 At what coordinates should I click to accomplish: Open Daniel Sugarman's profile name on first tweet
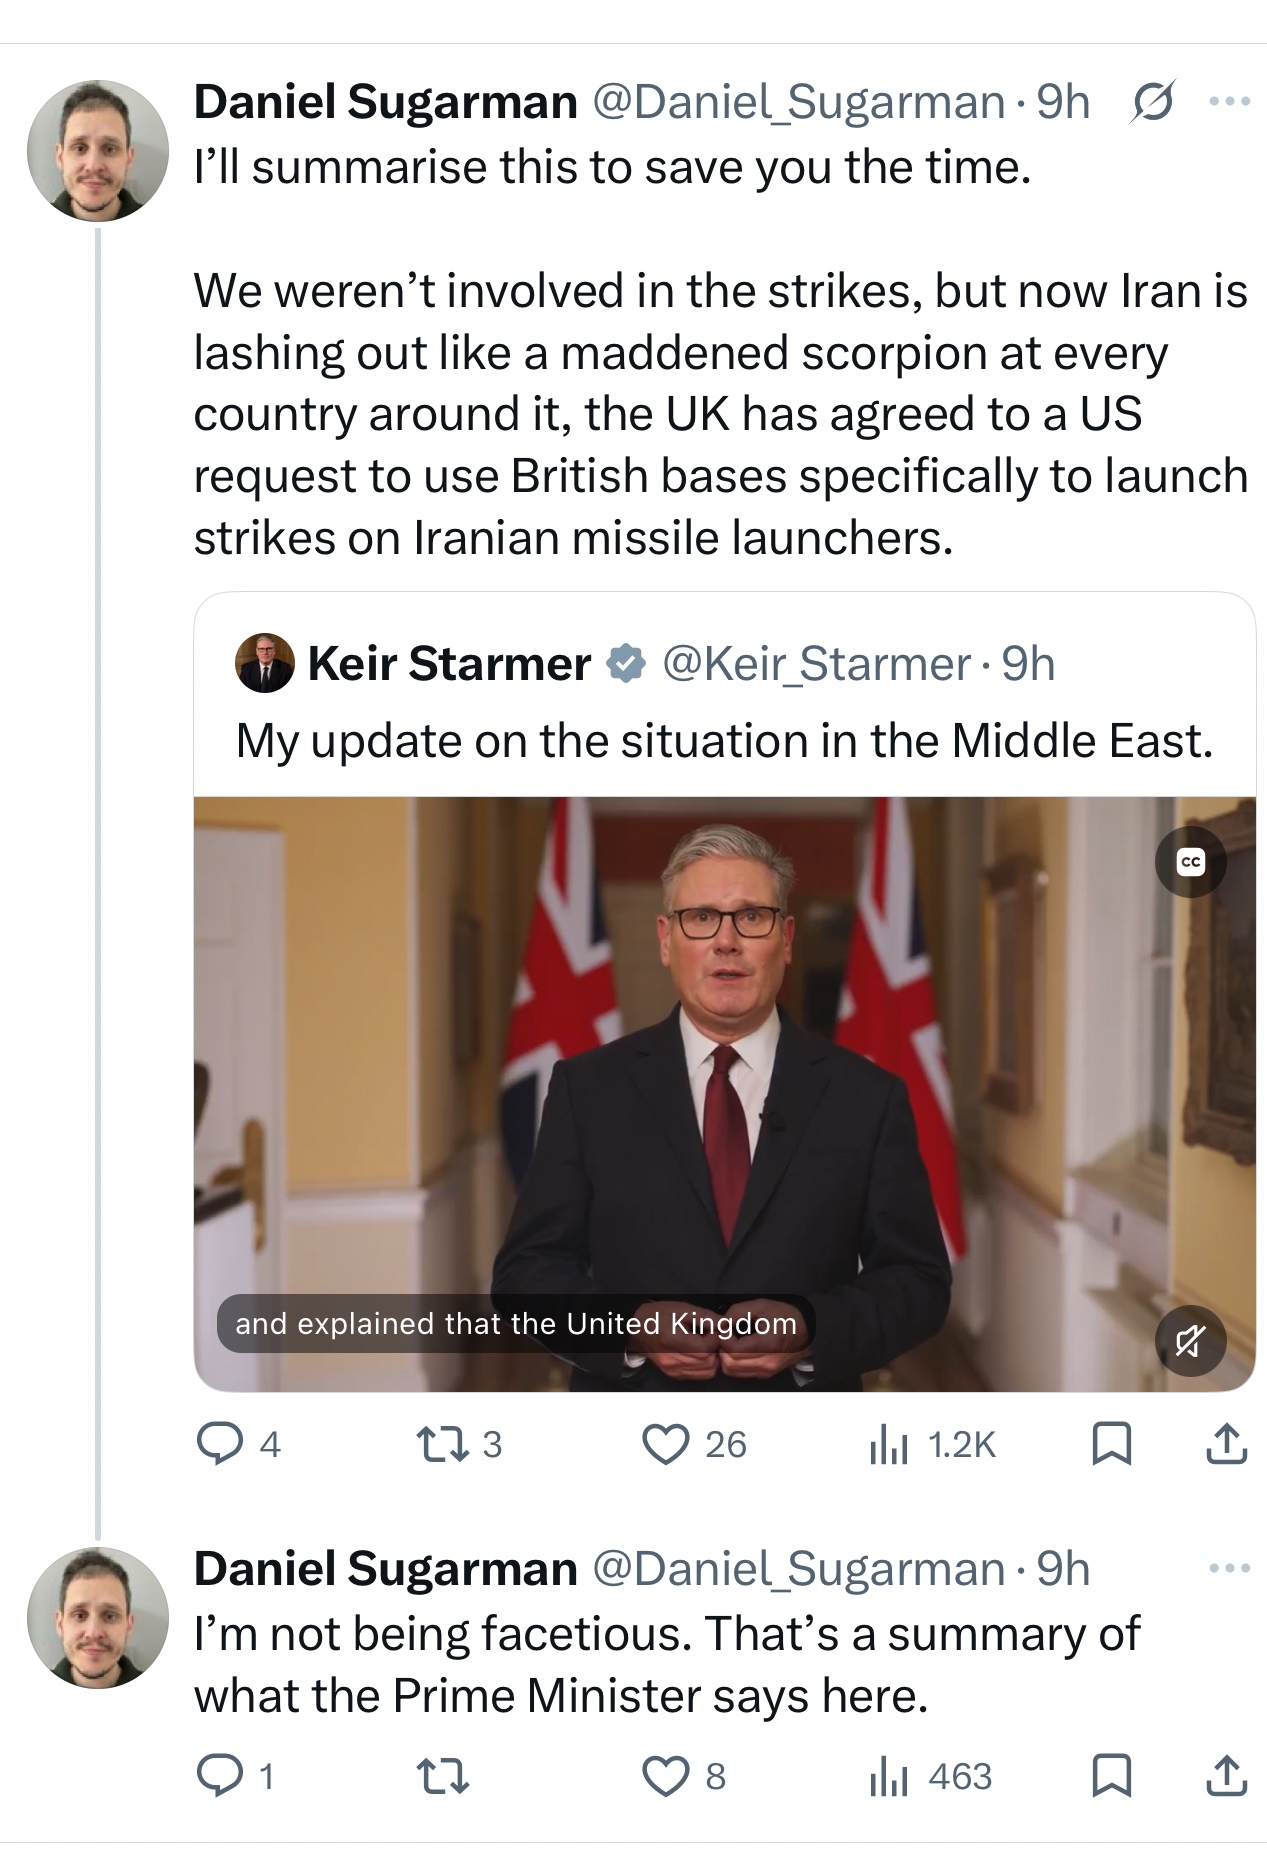coord(385,102)
